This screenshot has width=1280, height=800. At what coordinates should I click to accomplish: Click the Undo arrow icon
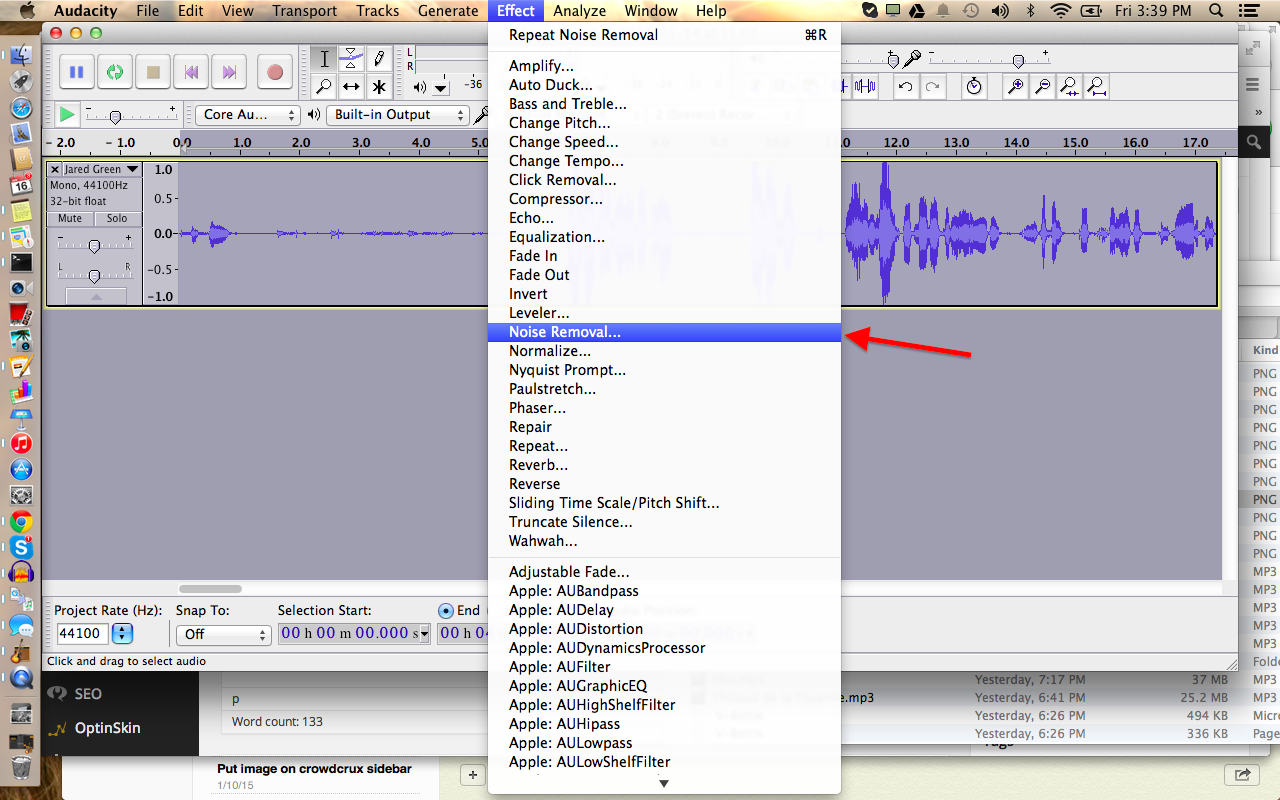(905, 86)
